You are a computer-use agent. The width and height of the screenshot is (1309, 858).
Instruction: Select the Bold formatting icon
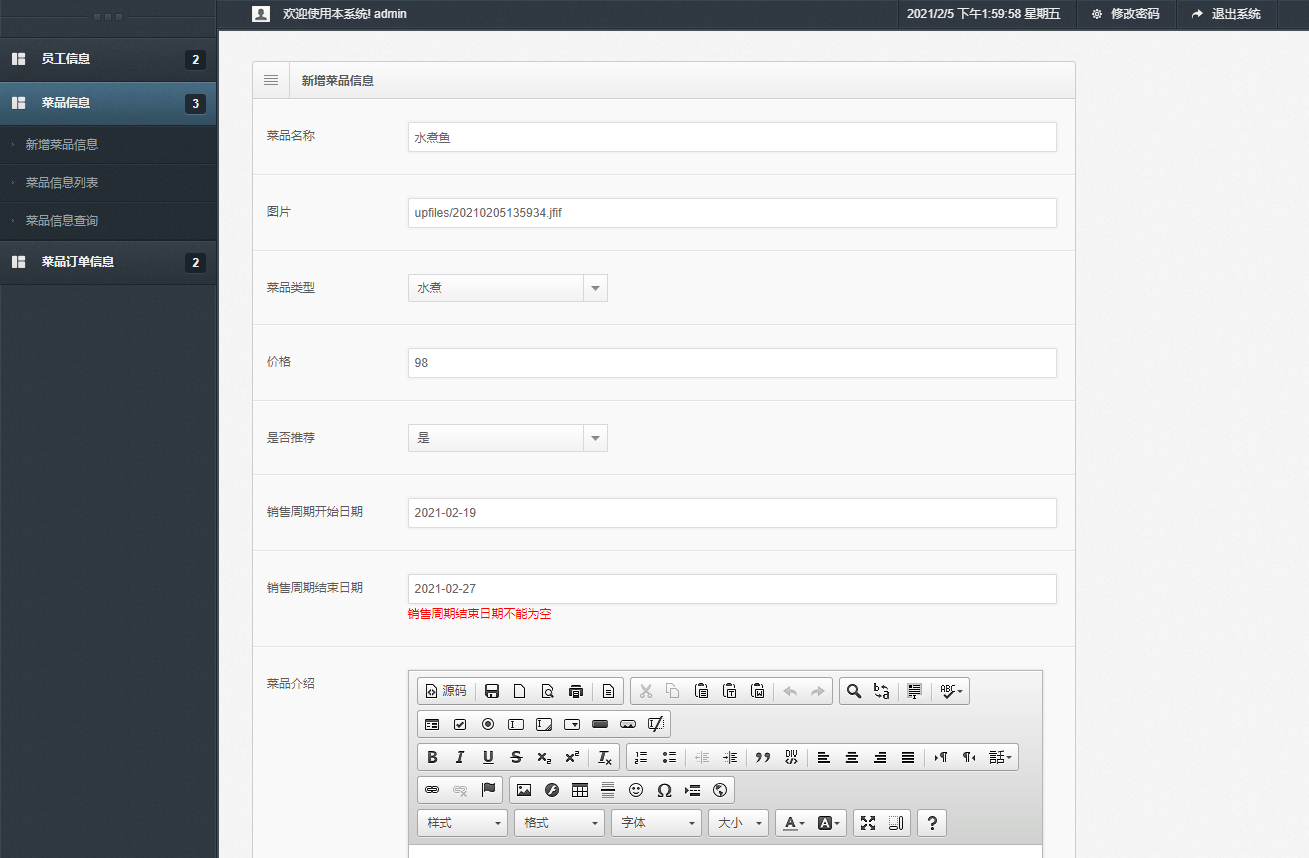pyautogui.click(x=431, y=757)
